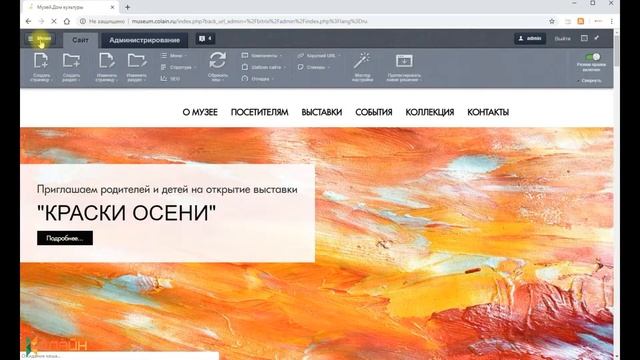
Task: Open the Bitrix main Меню button
Action: point(40,39)
